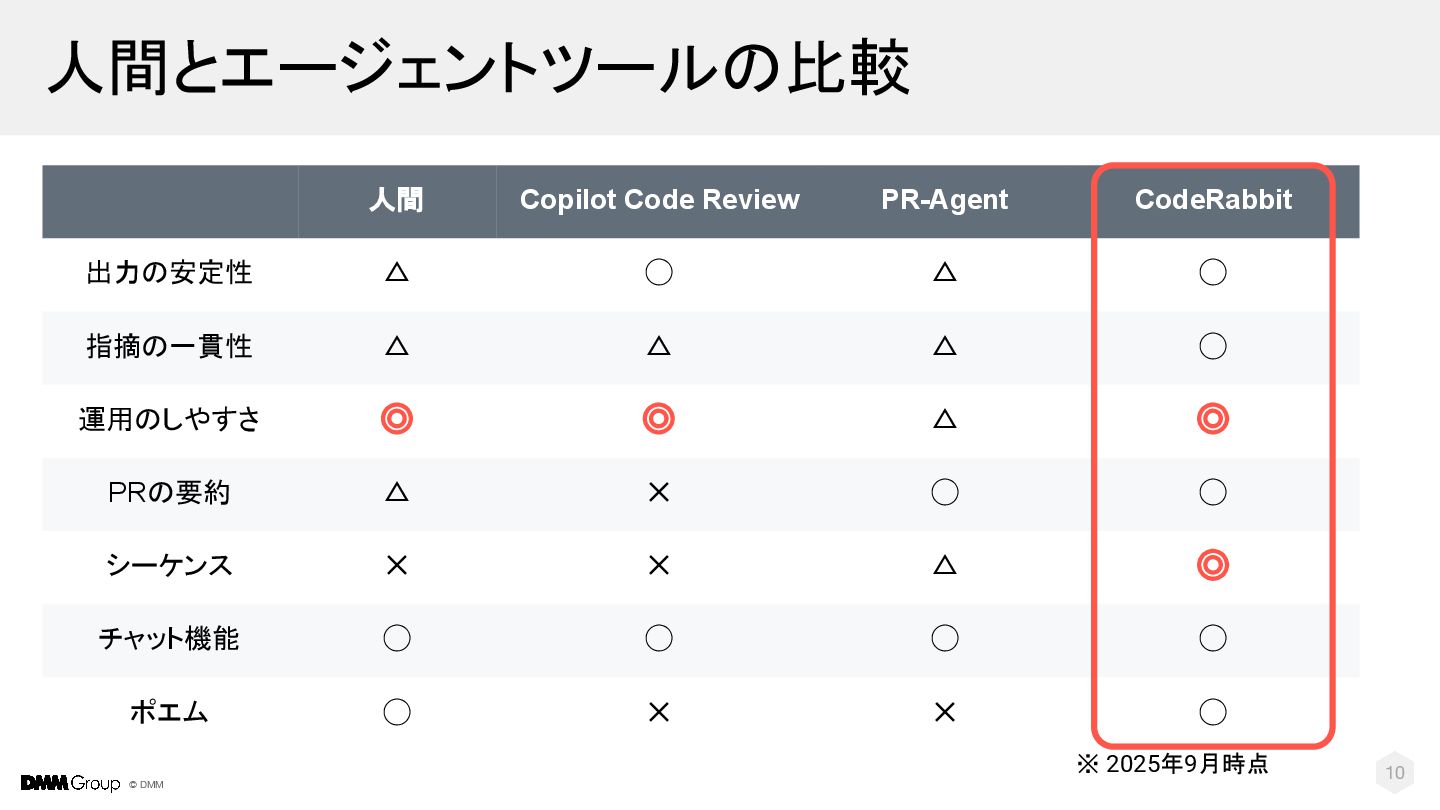Click the DMM Group logo
This screenshot has height=810, width=1440.
(x=70, y=783)
